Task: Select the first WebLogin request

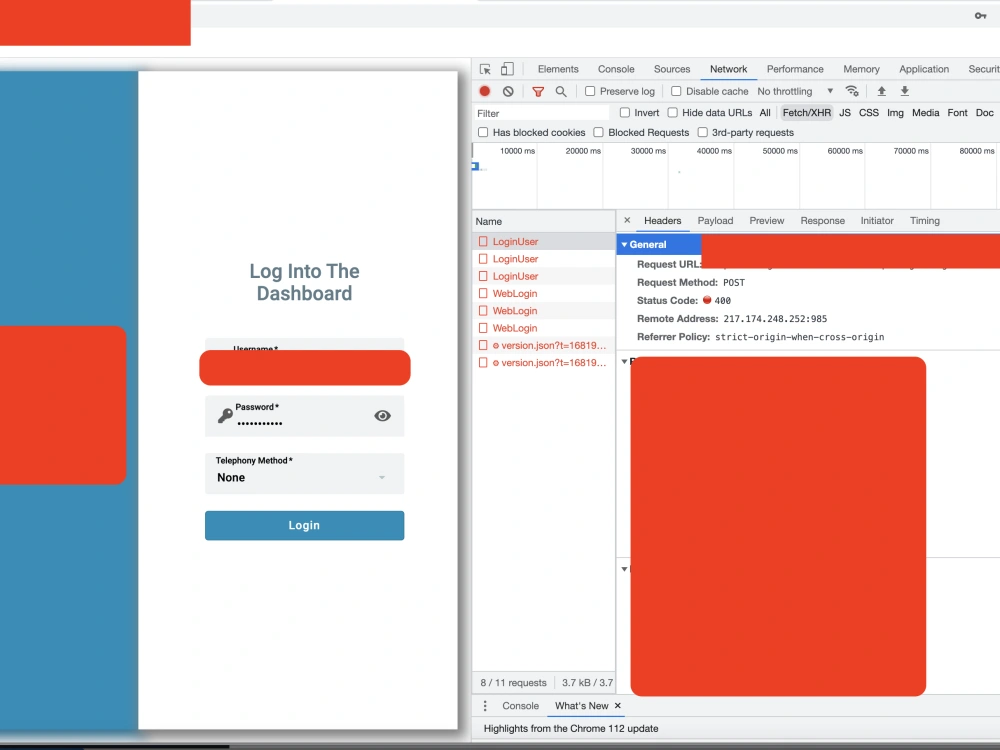Action: coord(543,293)
